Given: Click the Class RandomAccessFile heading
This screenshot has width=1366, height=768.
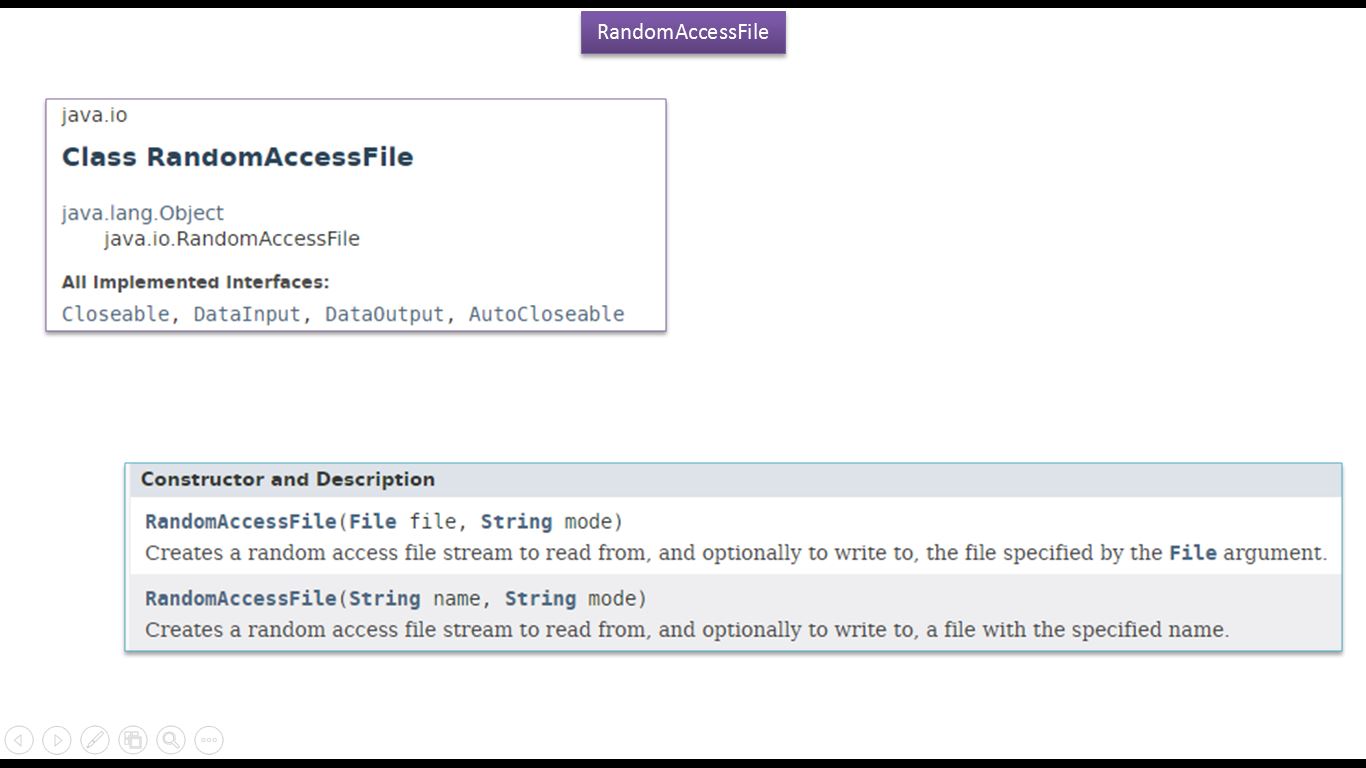Looking at the screenshot, I should pos(237,157).
